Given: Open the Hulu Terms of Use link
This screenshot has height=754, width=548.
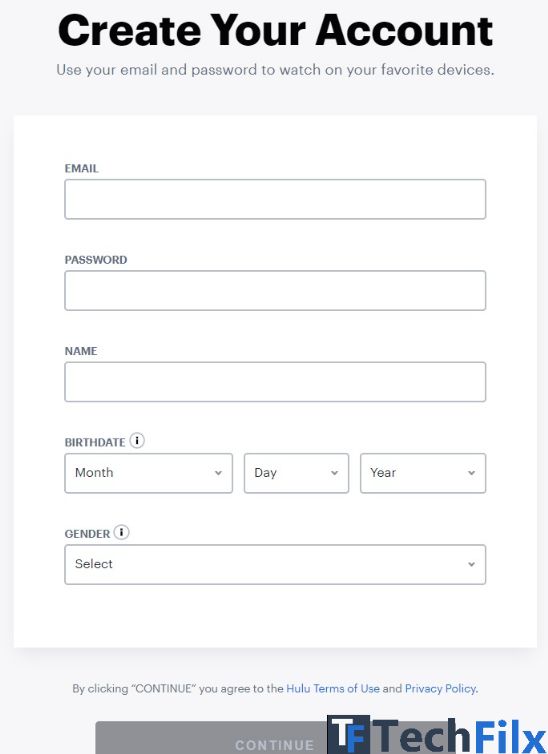Looking at the screenshot, I should pos(333,689).
